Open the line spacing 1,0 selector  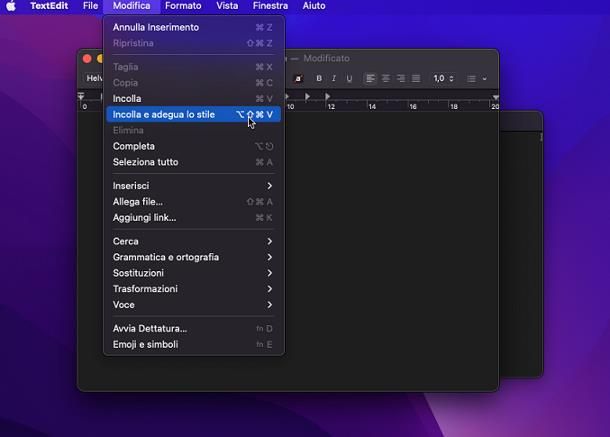(x=443, y=79)
